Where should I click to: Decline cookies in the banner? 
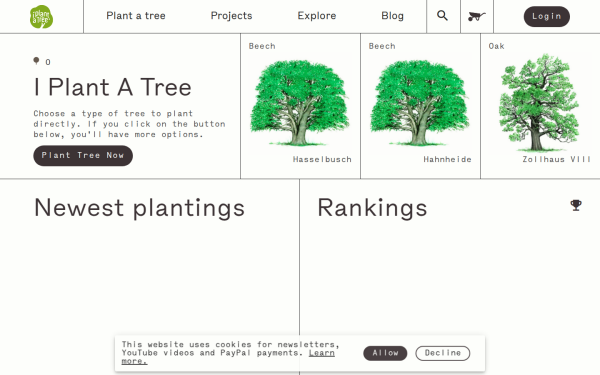tap(443, 353)
